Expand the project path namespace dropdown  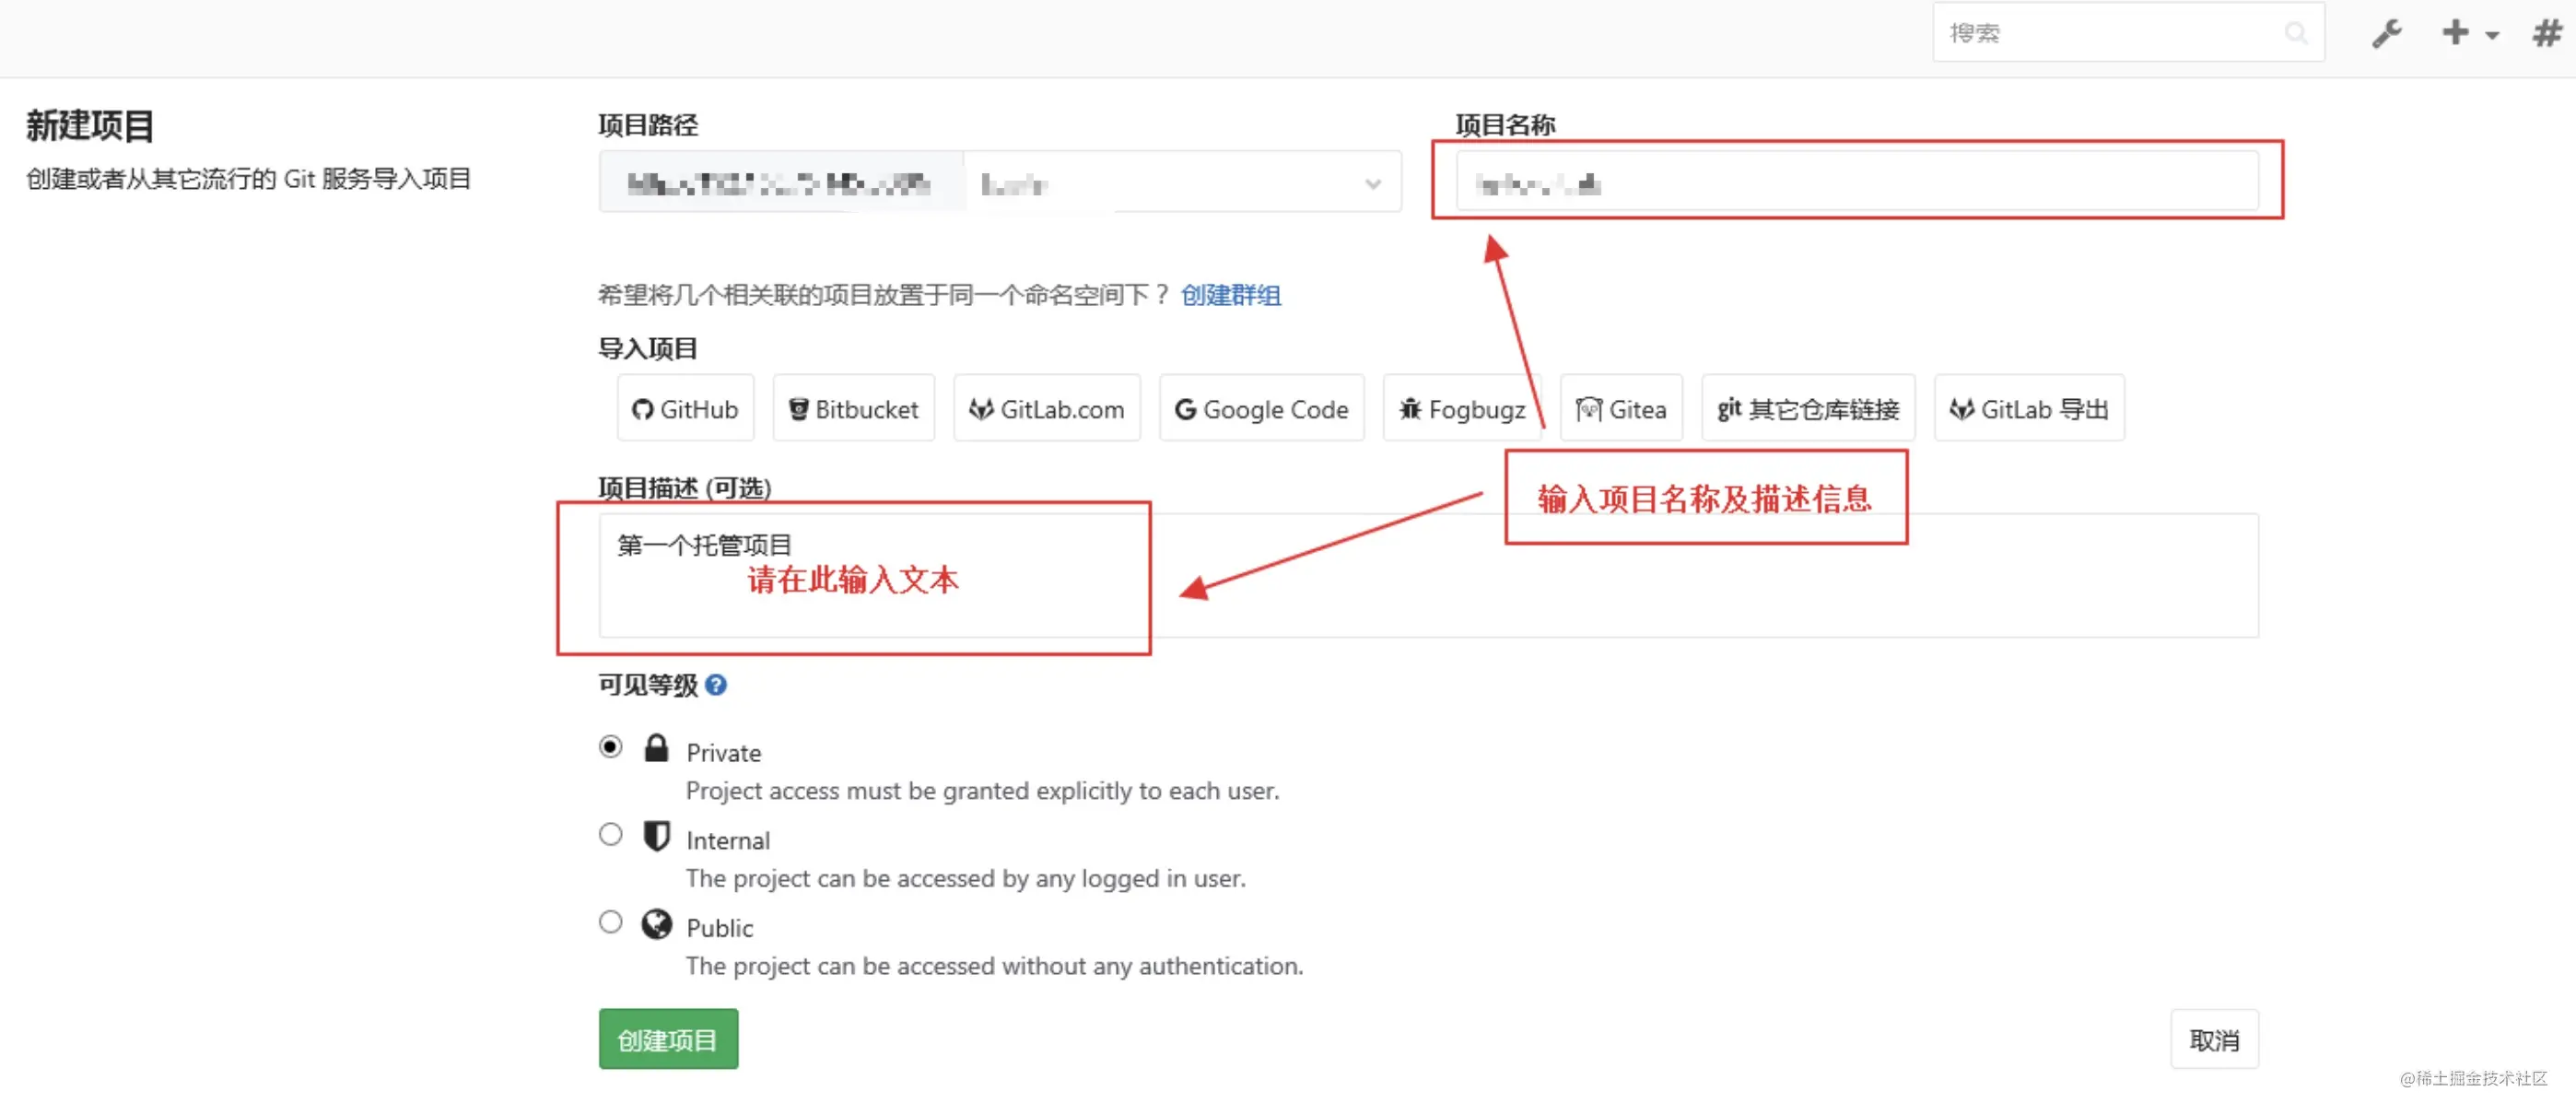click(x=1372, y=184)
